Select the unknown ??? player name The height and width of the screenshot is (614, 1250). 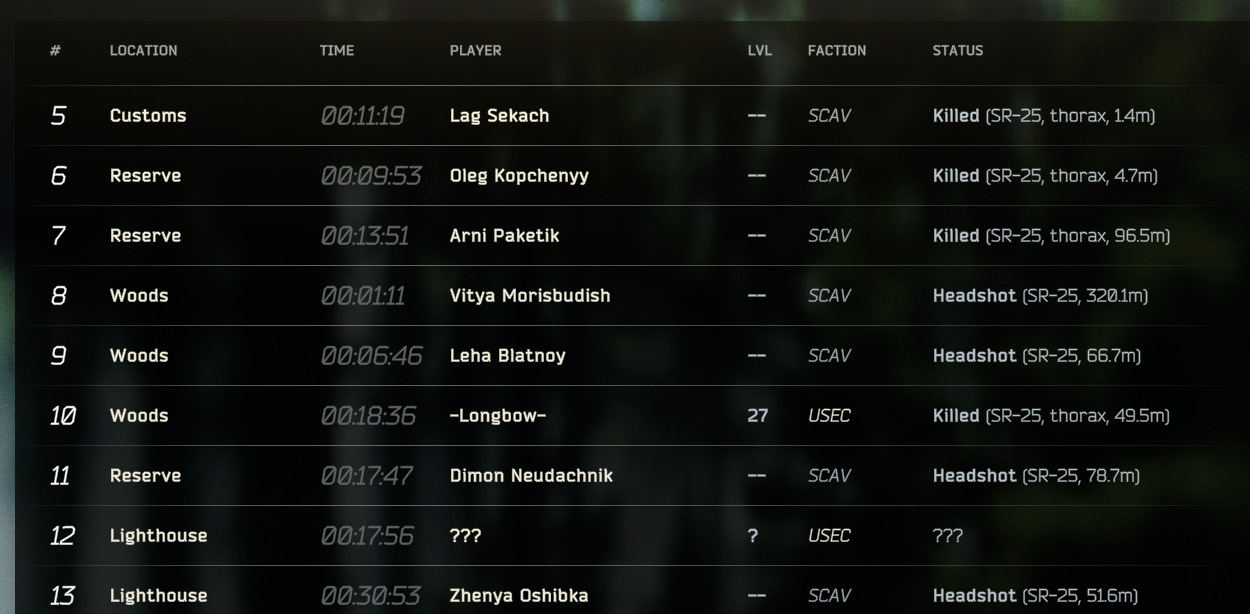(466, 536)
